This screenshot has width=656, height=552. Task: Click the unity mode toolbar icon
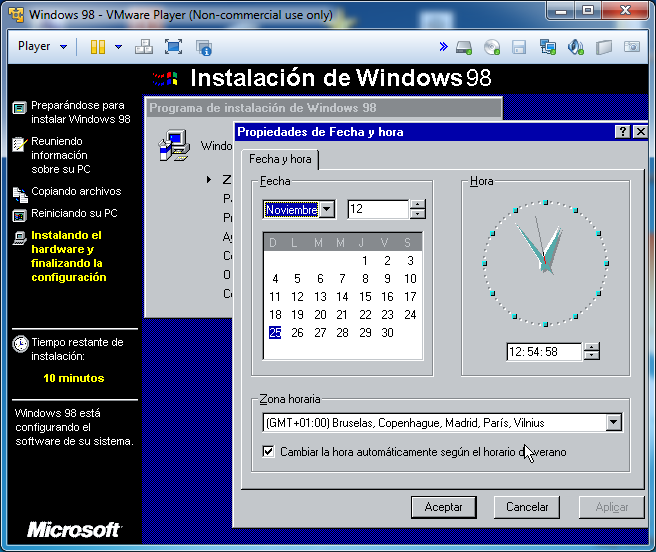(x=204, y=47)
